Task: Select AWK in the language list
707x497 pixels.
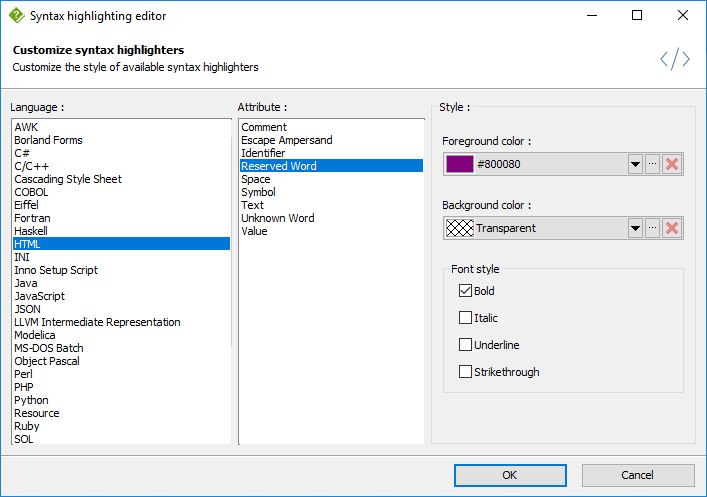Action: click(x=122, y=127)
